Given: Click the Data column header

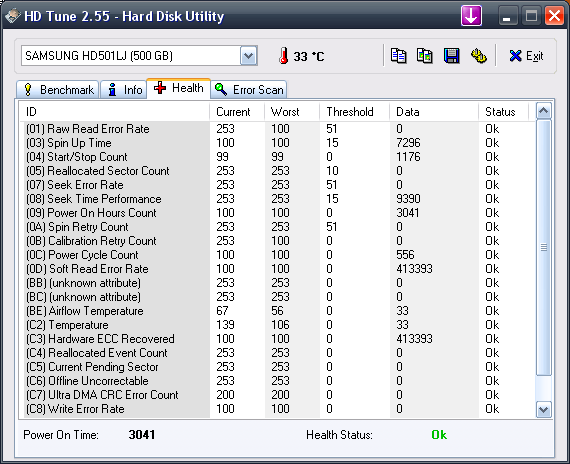Looking at the screenshot, I should click(434, 112).
